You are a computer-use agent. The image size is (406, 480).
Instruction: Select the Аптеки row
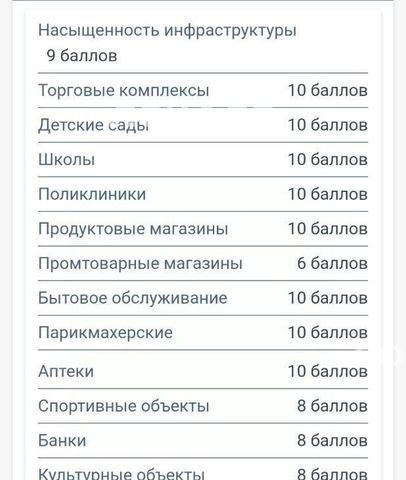click(x=203, y=369)
